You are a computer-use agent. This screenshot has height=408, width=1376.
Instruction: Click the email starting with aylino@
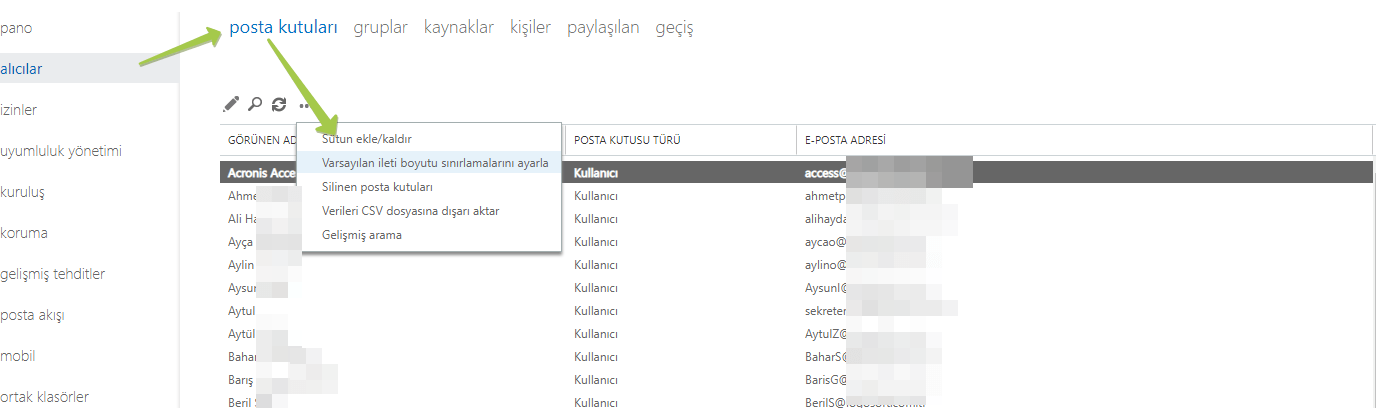[826, 265]
